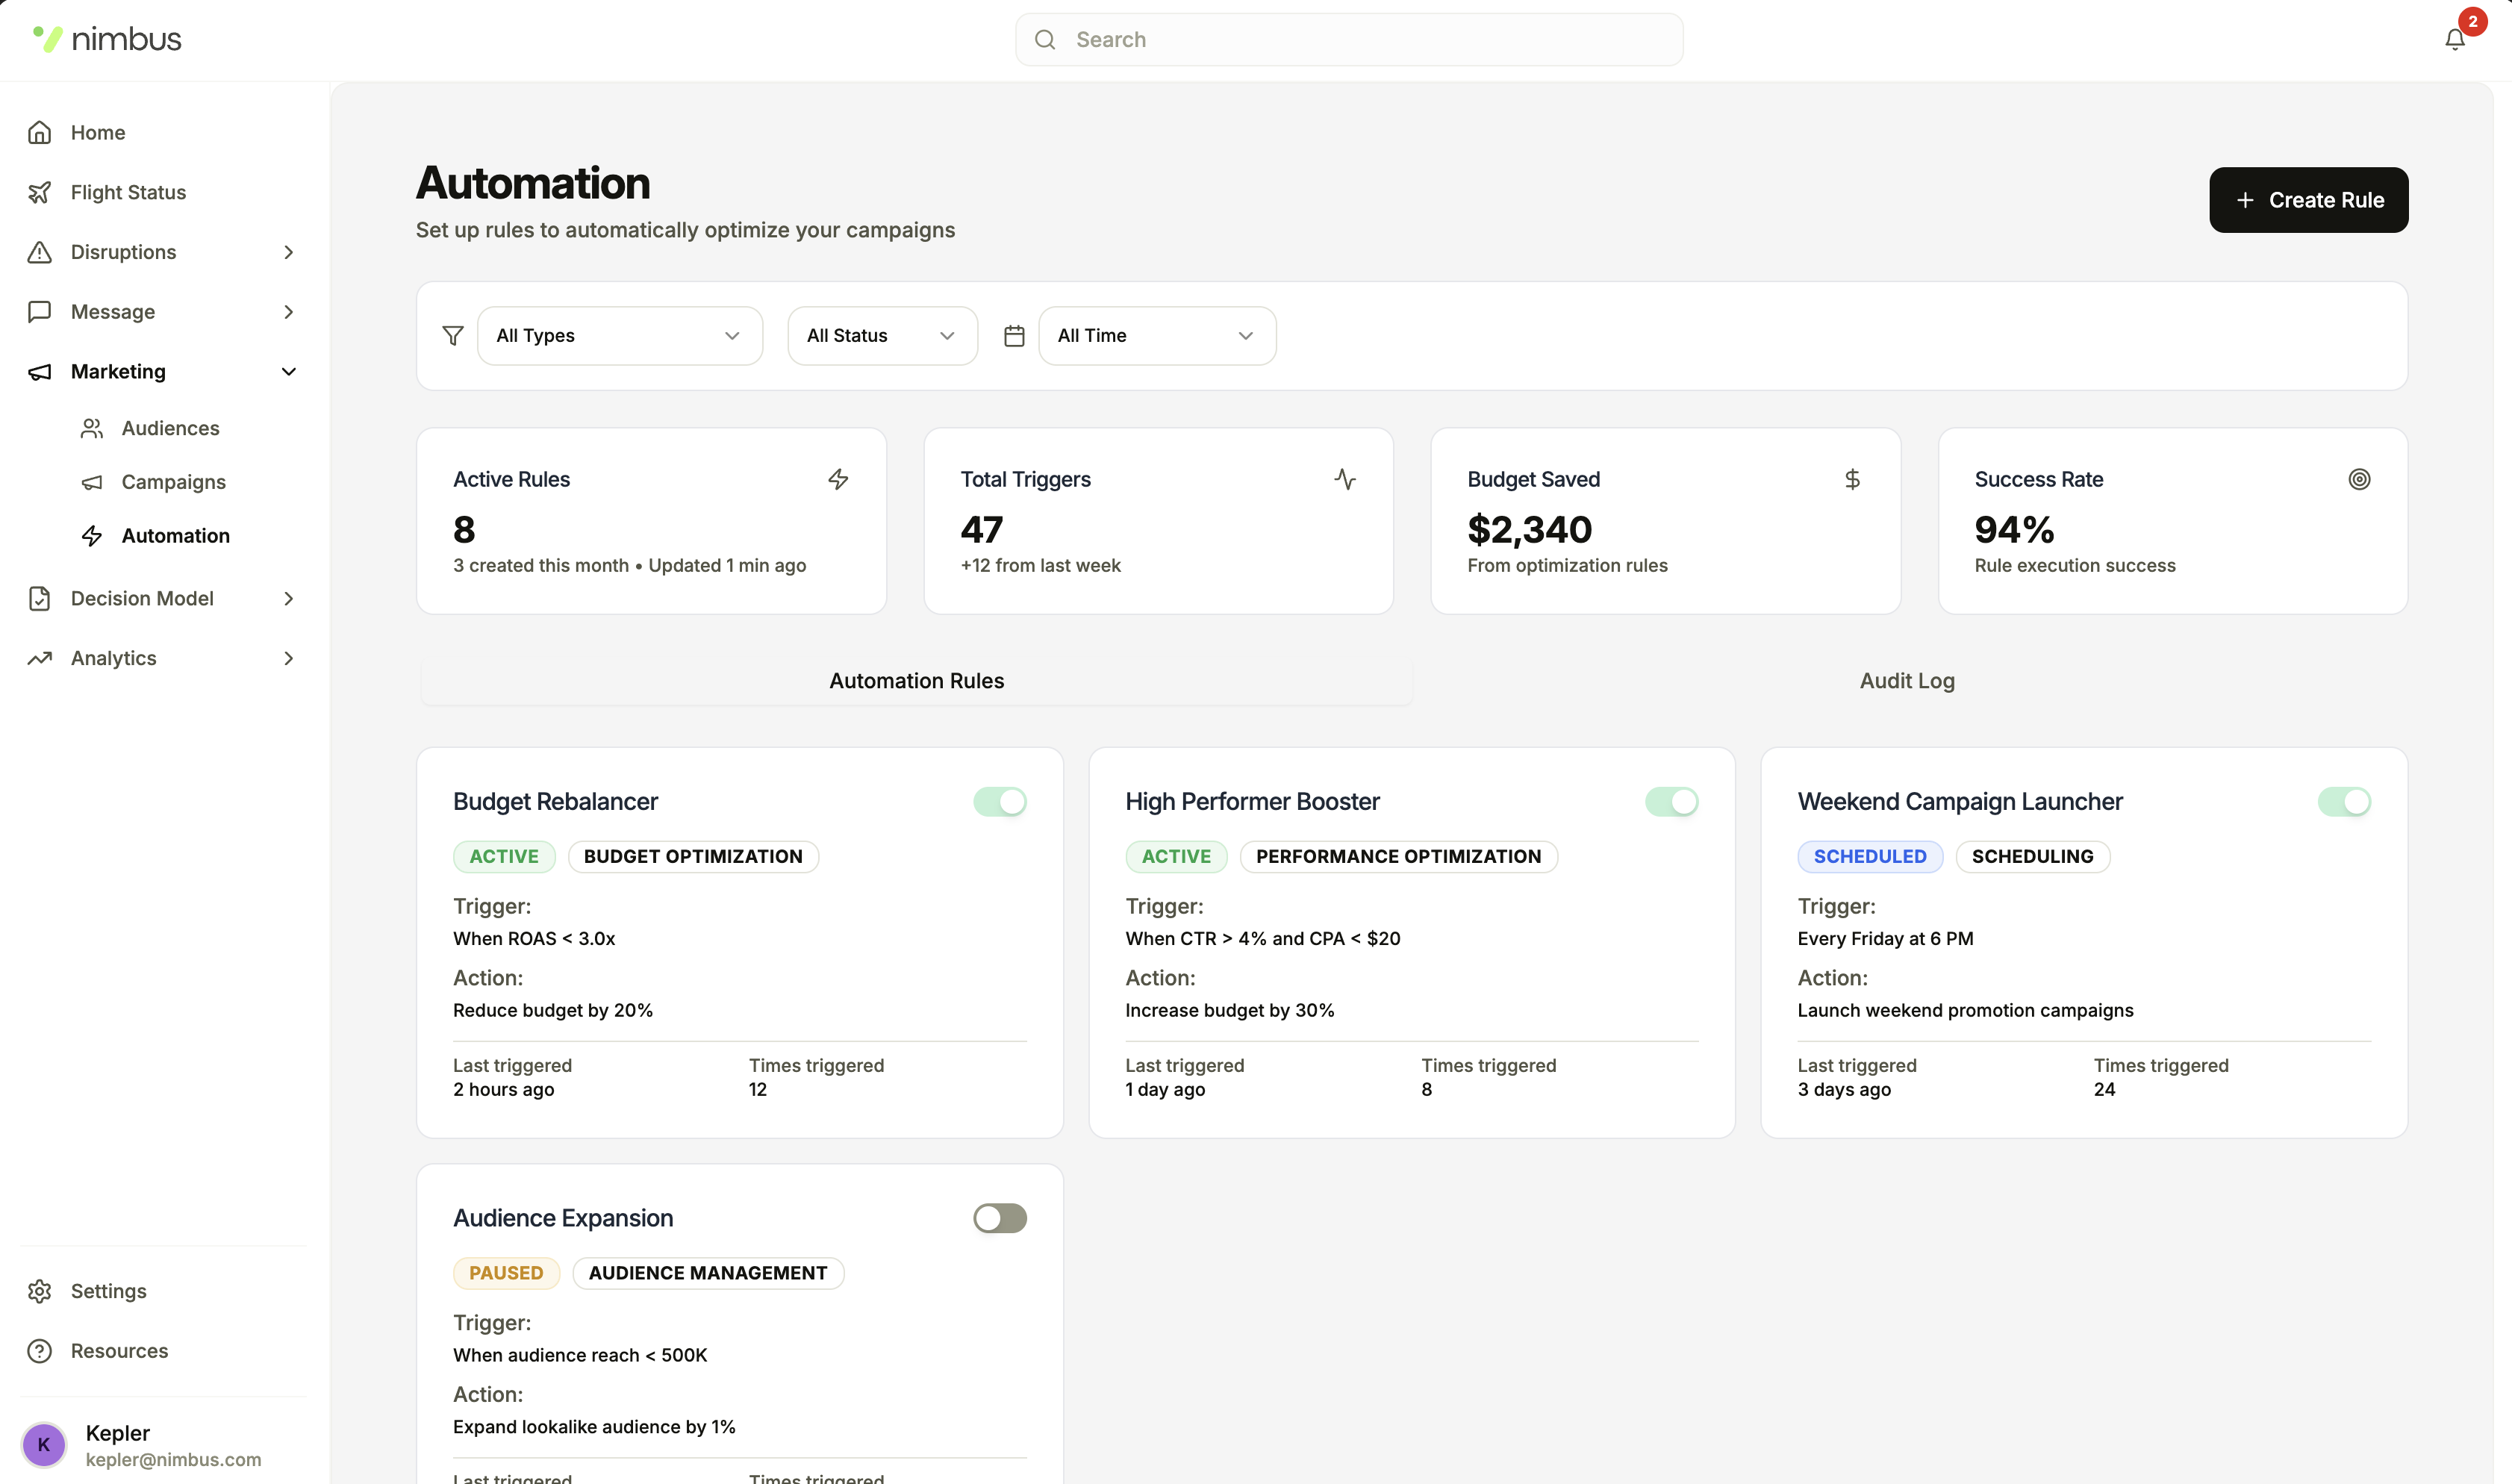2512x1484 pixels.
Task: Click the target icon on Success Rate card
Action: click(2359, 479)
